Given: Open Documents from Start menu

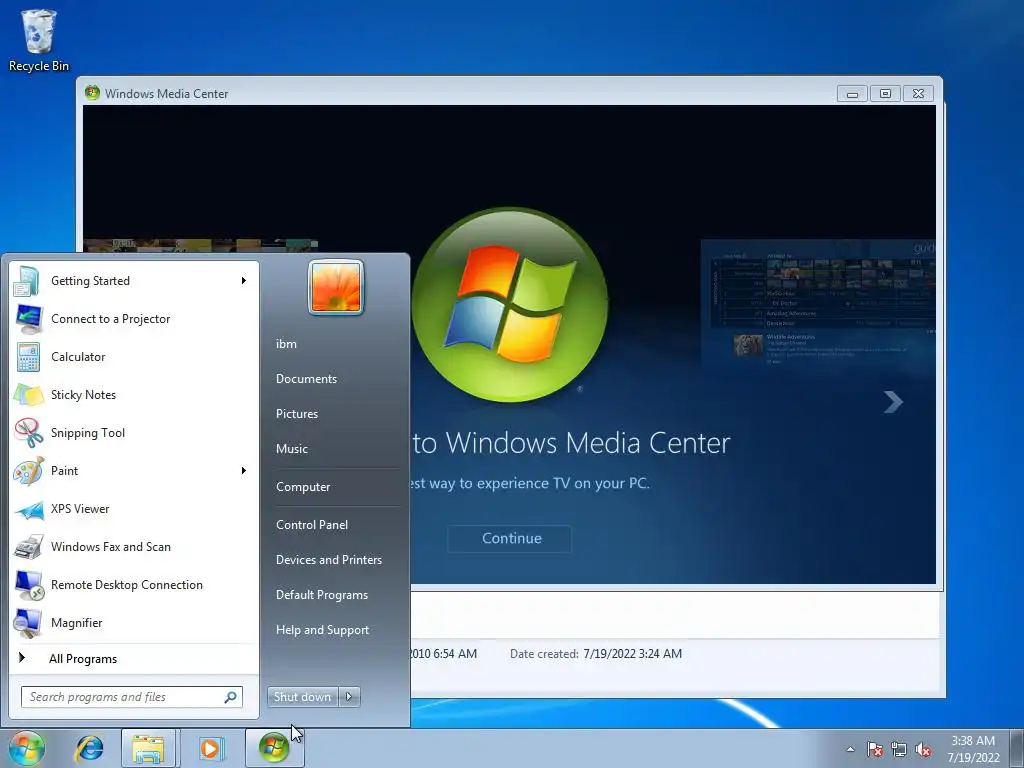Looking at the screenshot, I should coord(306,379).
